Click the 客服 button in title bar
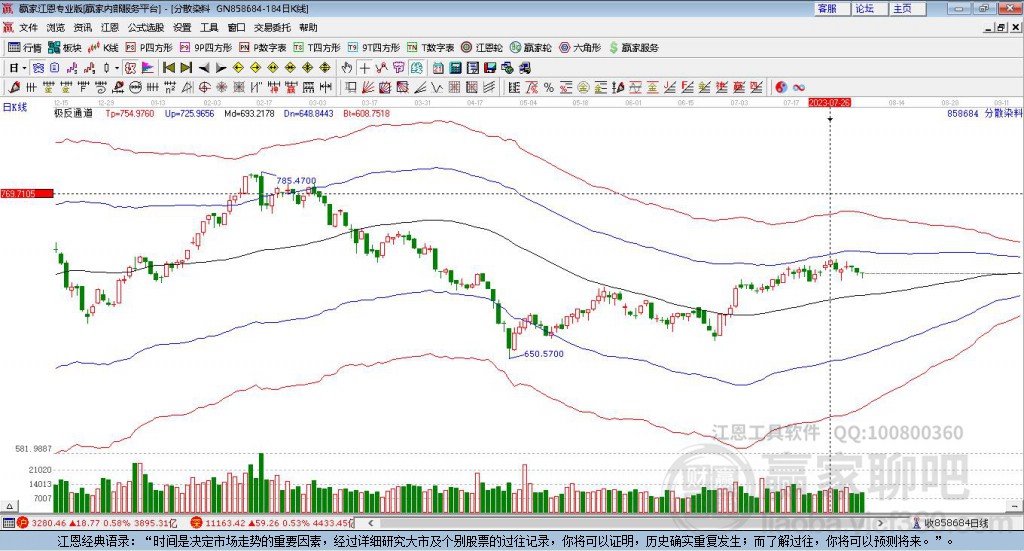Viewport: 1024px width, 551px height. click(831, 8)
